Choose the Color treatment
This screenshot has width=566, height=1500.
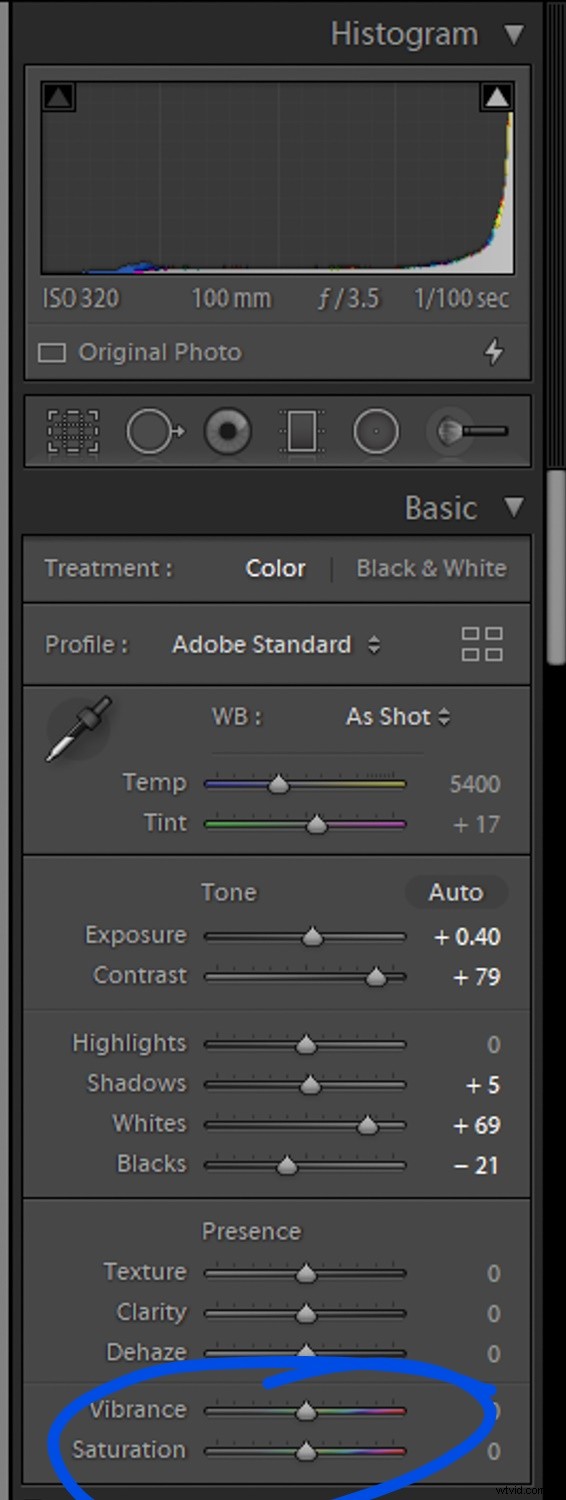tap(276, 568)
